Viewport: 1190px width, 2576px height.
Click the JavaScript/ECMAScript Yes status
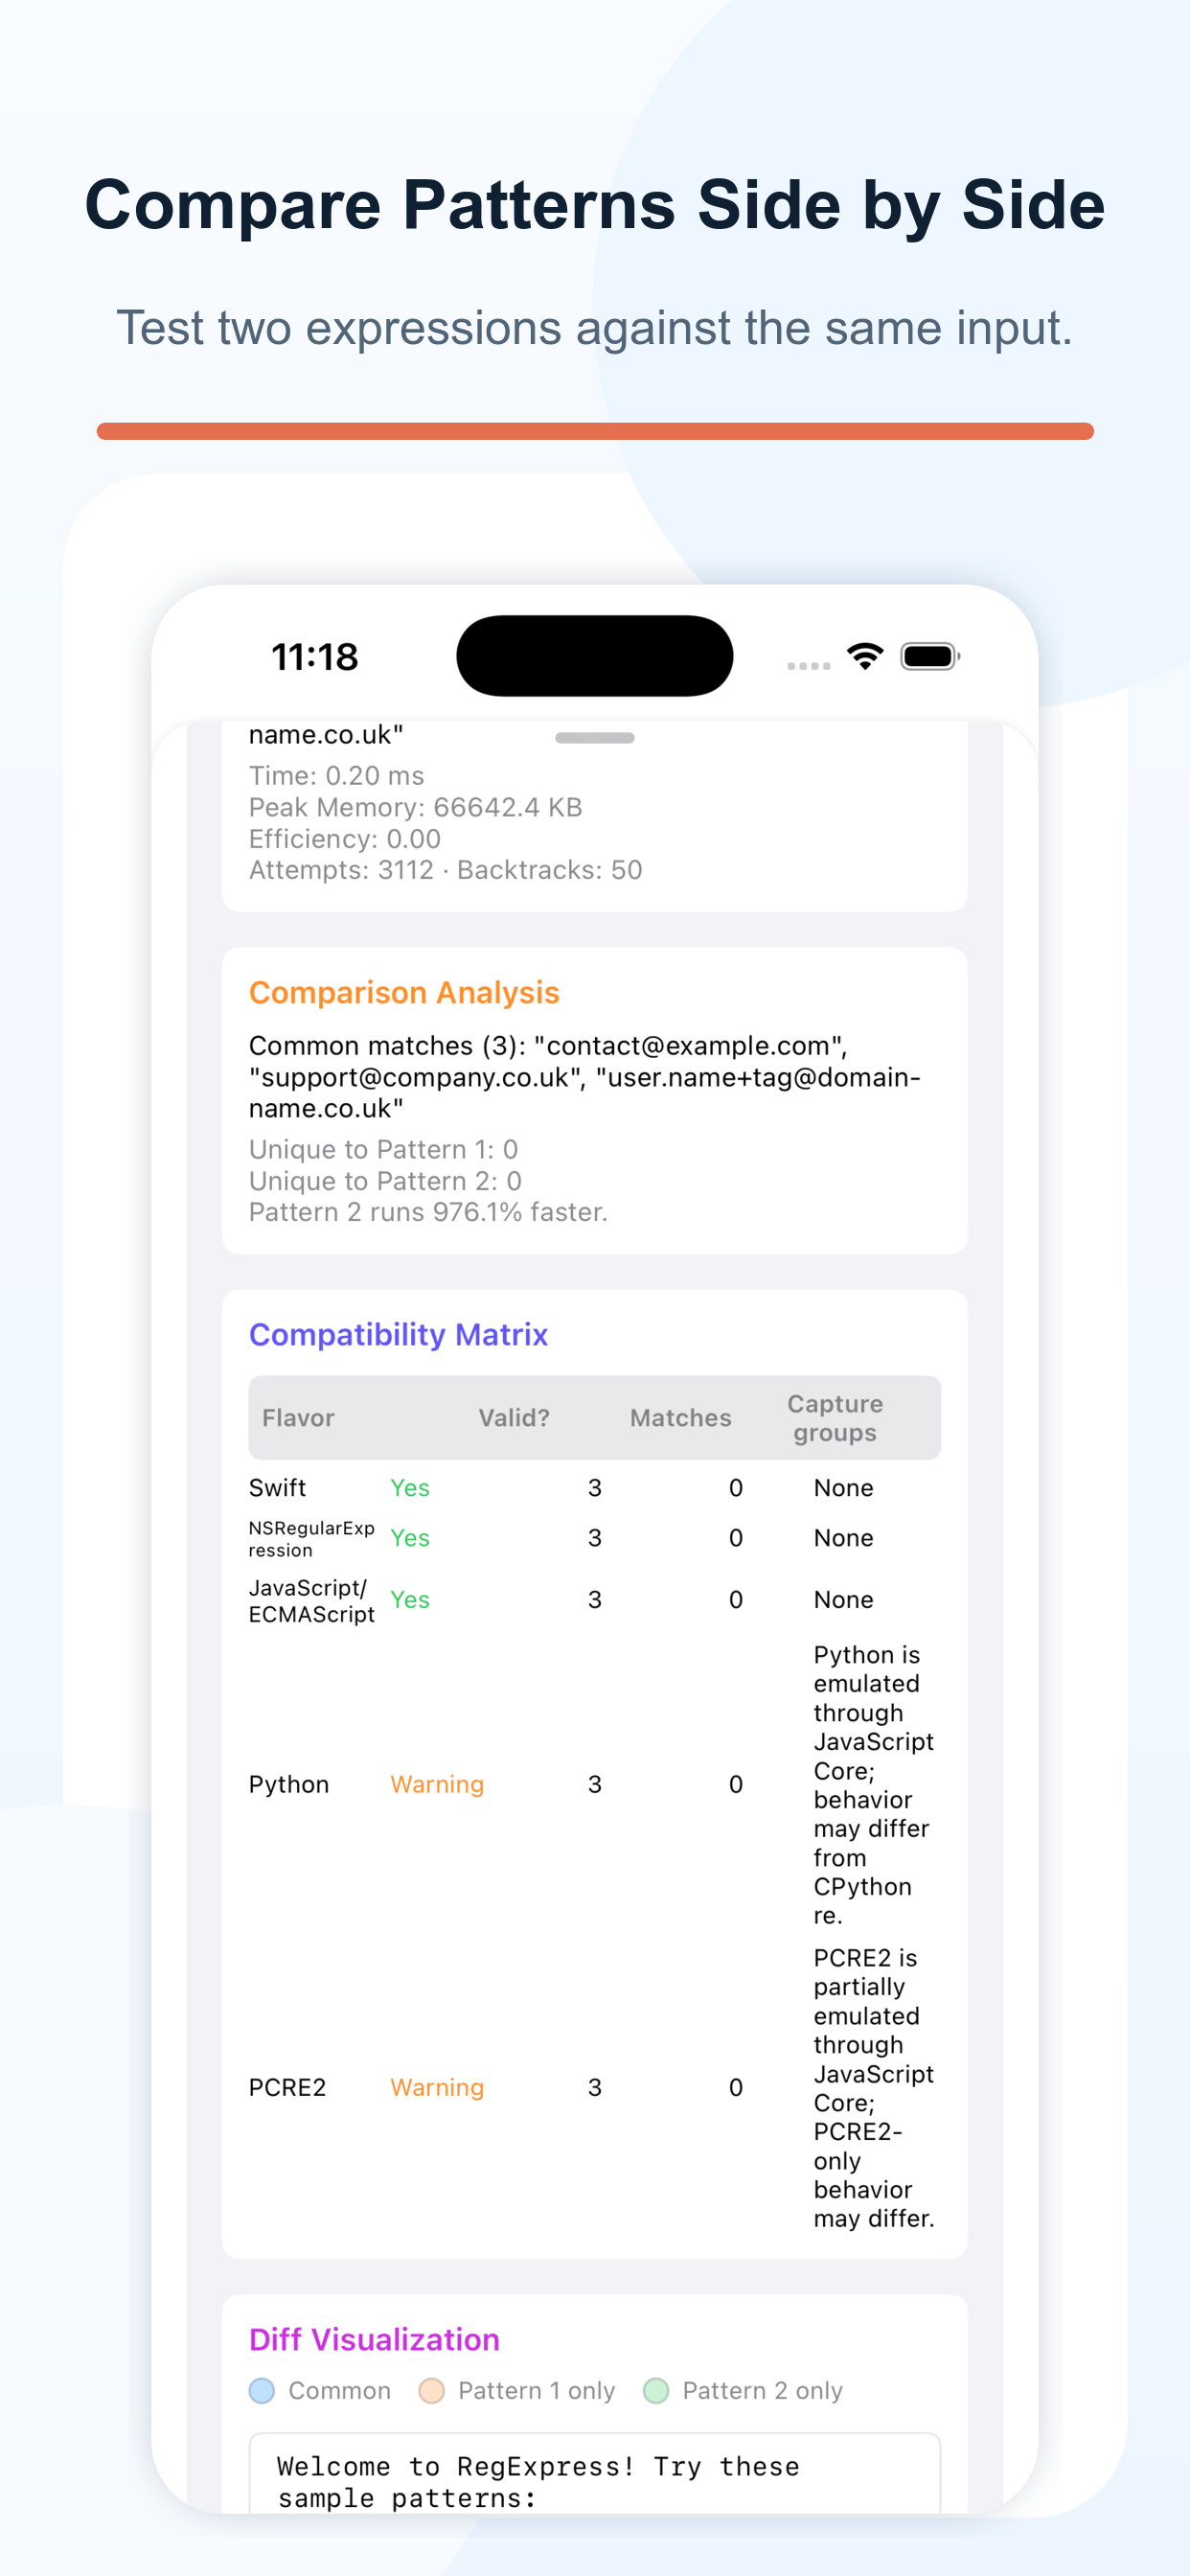coord(410,1599)
